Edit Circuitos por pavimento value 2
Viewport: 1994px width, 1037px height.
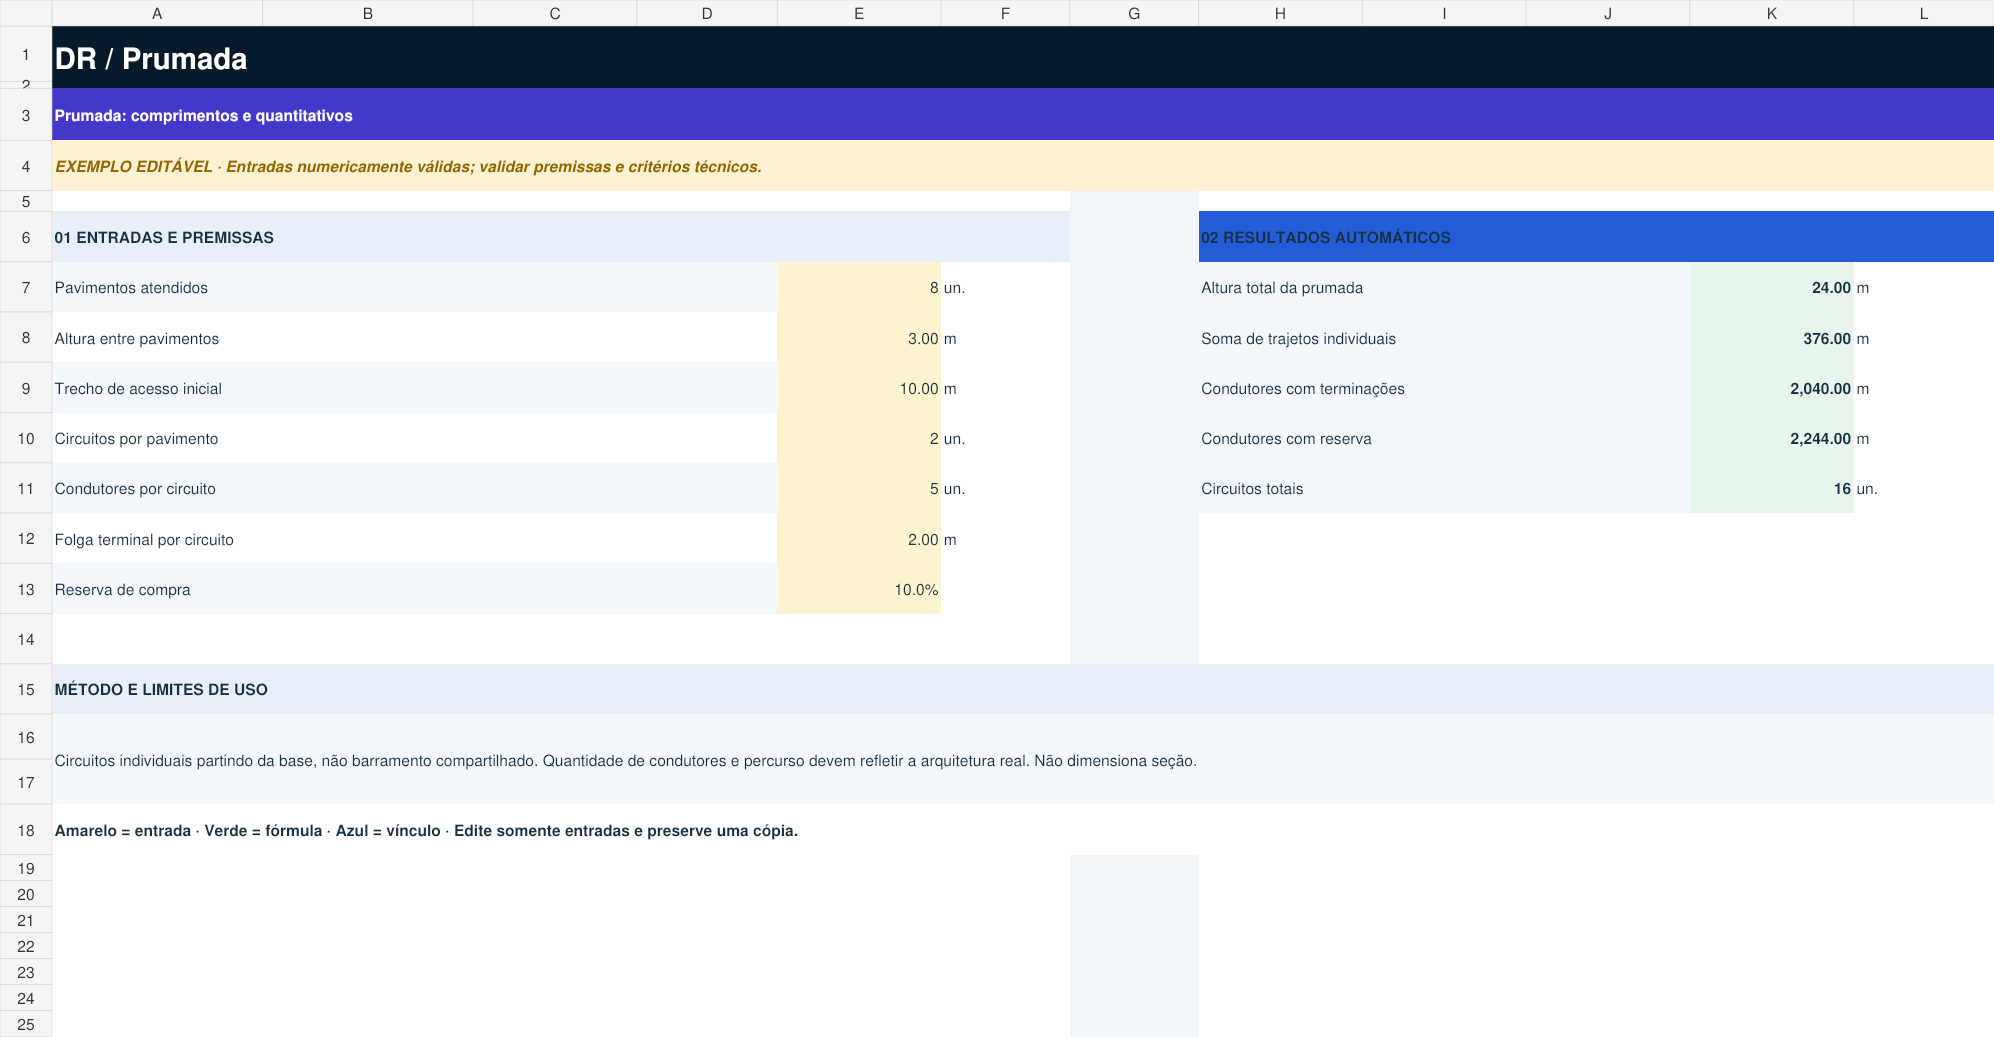click(x=858, y=438)
